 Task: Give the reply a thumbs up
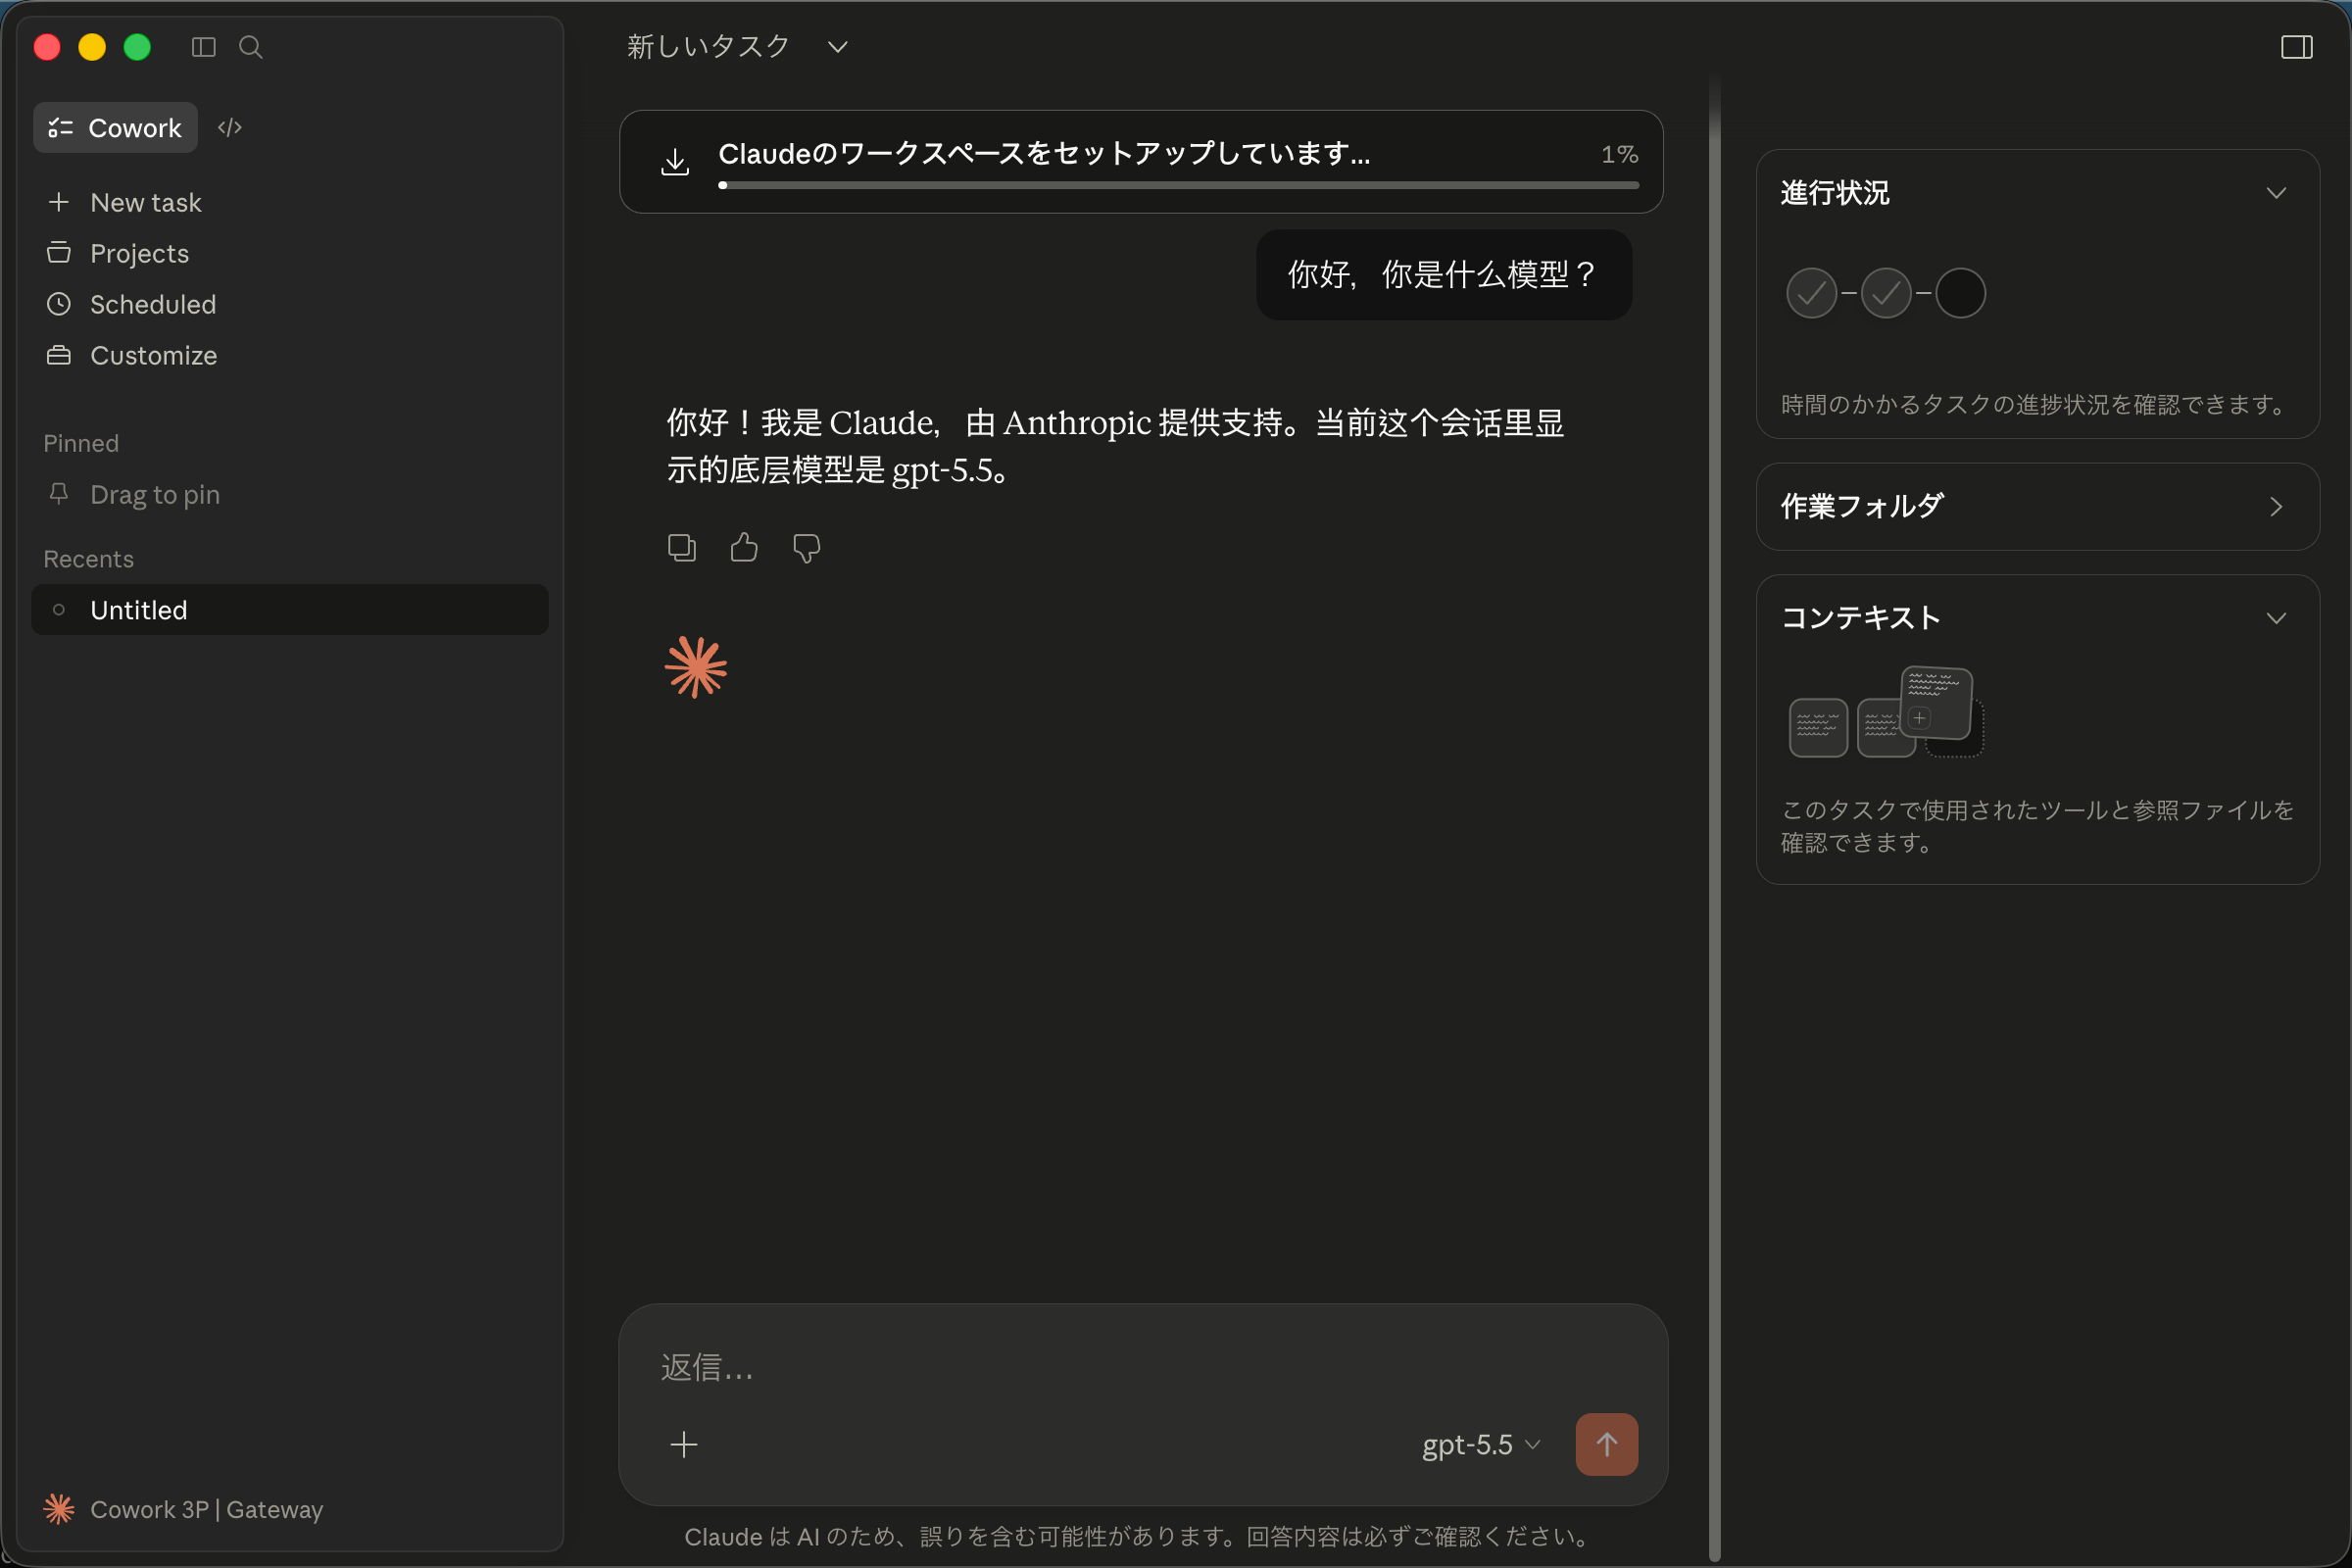point(744,547)
